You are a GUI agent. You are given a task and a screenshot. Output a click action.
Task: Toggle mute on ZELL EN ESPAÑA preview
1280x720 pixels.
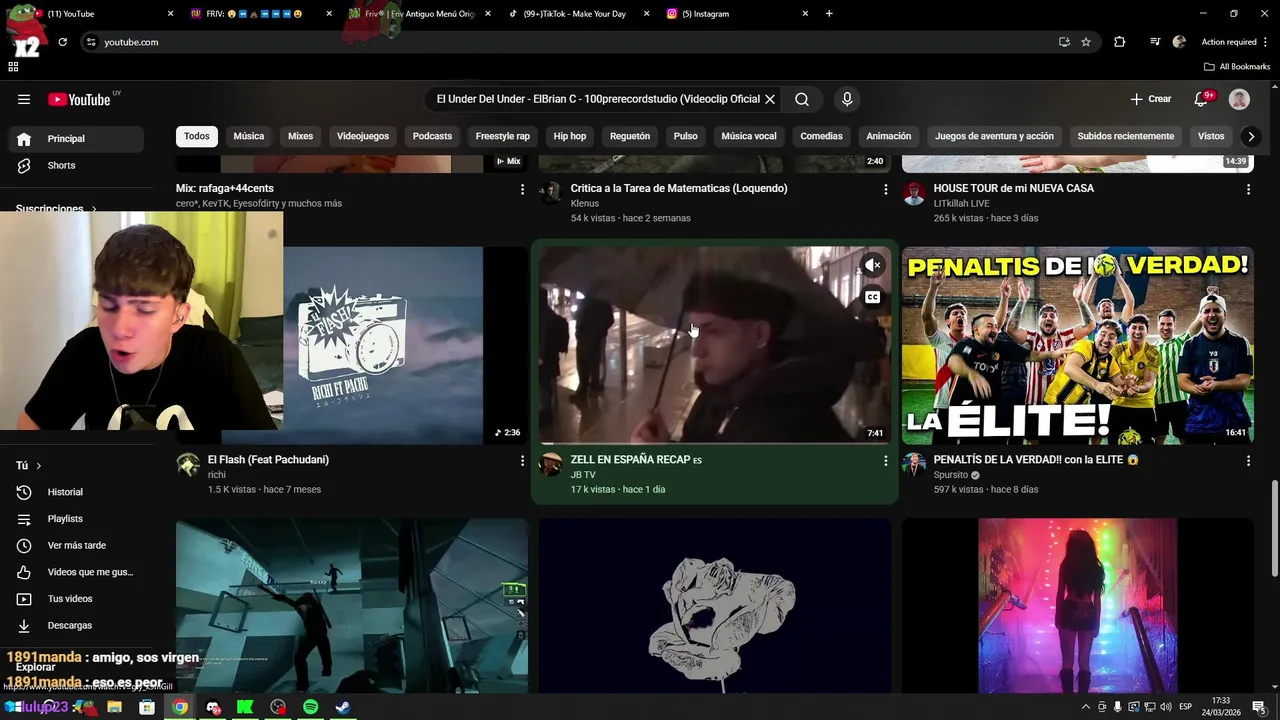click(x=873, y=265)
